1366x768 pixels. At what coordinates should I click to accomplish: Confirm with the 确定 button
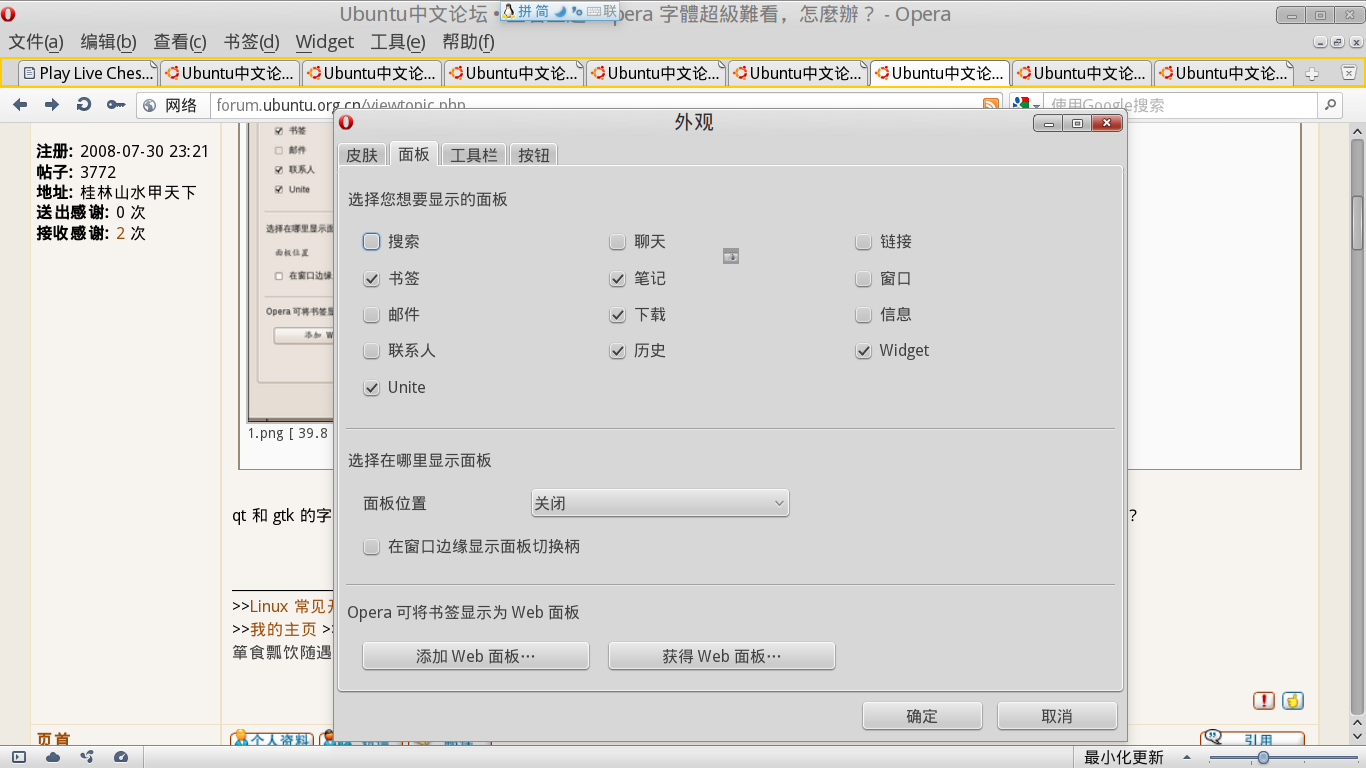(x=922, y=716)
